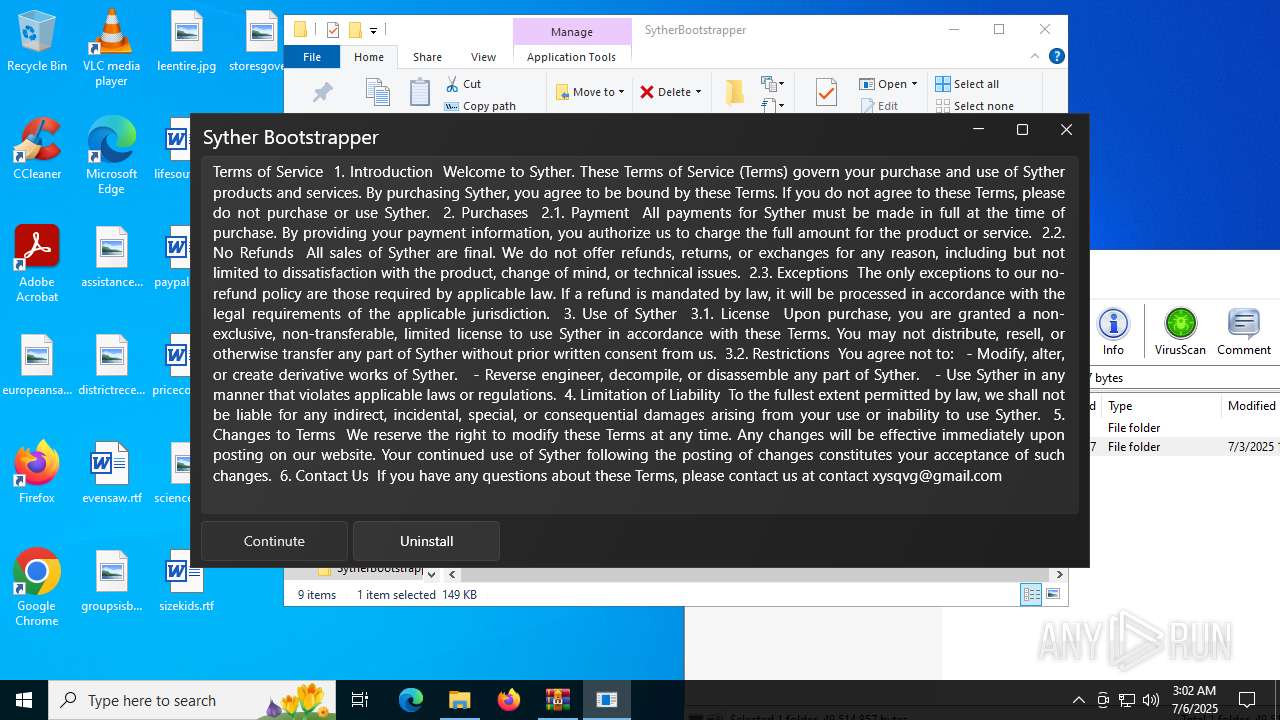The image size is (1280, 720).
Task: Click the Paste clipboard icon in ribbon
Action: (420, 92)
